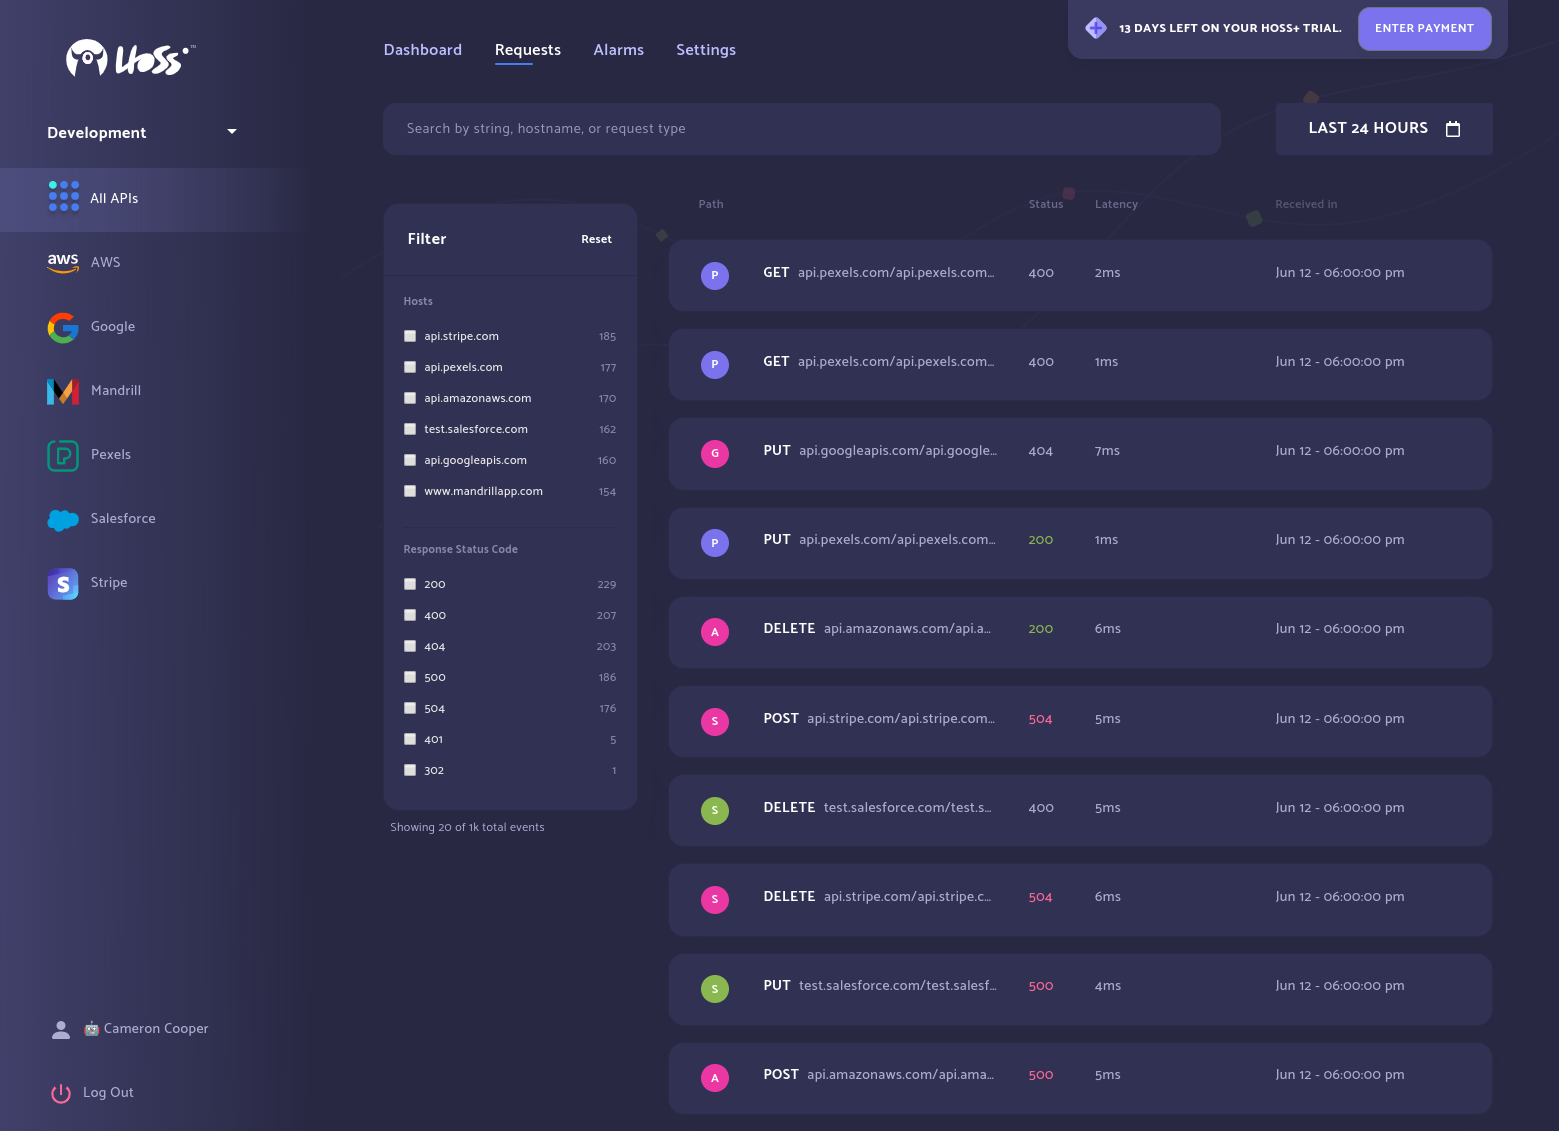The height and width of the screenshot is (1131, 1559).
Task: Click the avatar on DELETE test.salesforce.com row
Action: [715, 810]
